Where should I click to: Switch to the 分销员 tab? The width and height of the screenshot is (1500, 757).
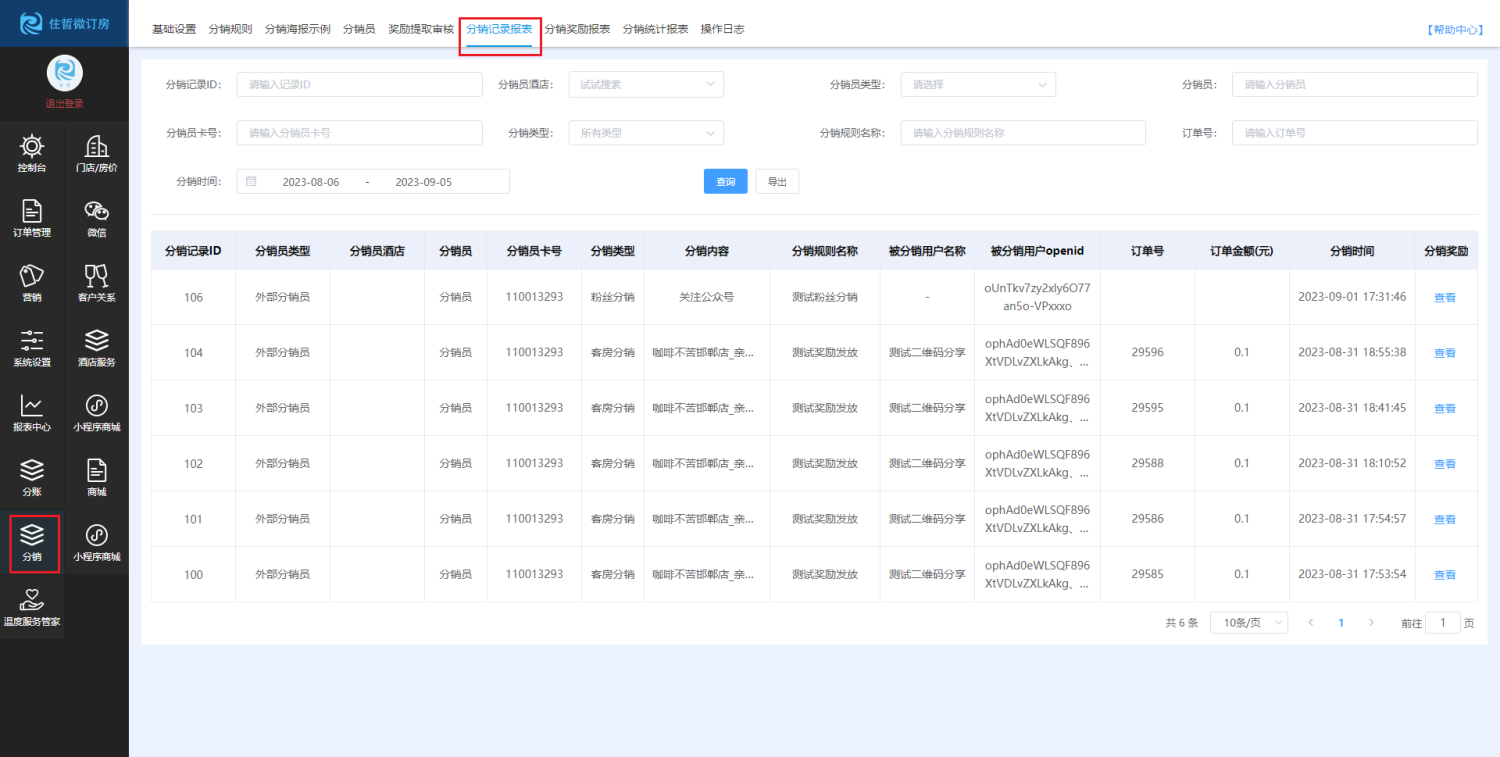(x=359, y=29)
